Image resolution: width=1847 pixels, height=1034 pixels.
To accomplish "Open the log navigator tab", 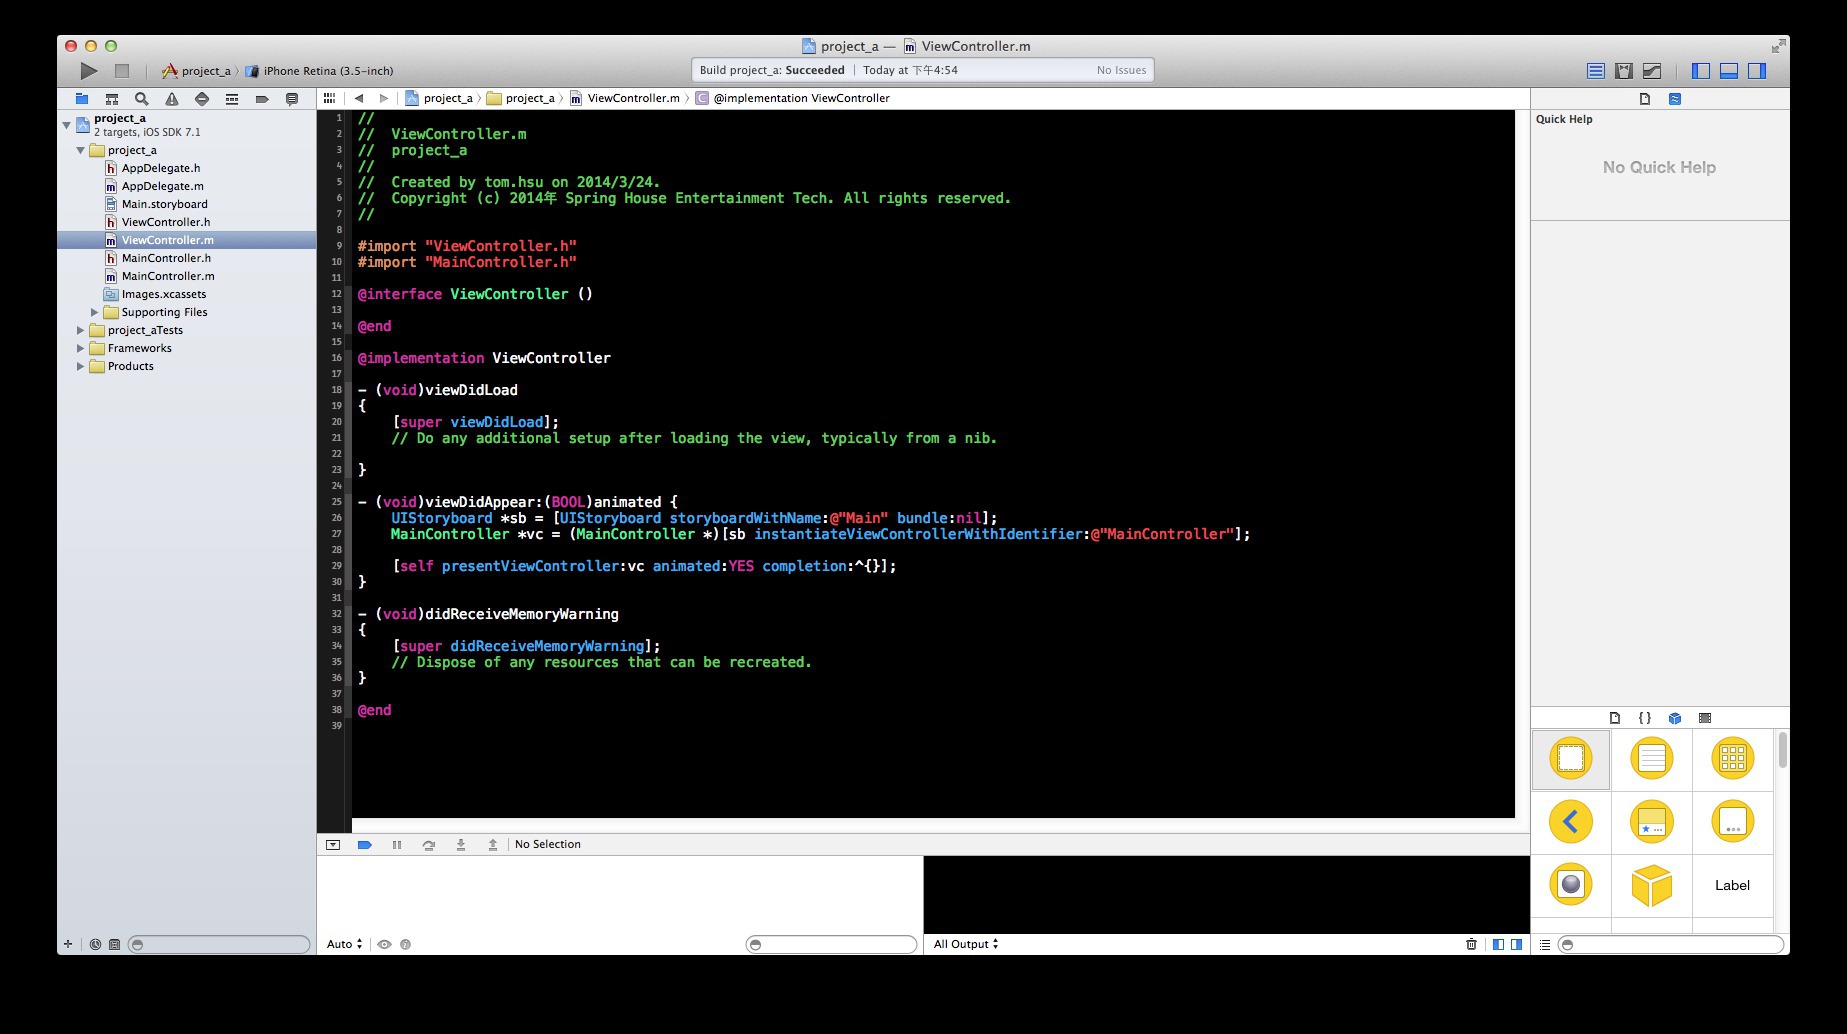I will tap(292, 99).
